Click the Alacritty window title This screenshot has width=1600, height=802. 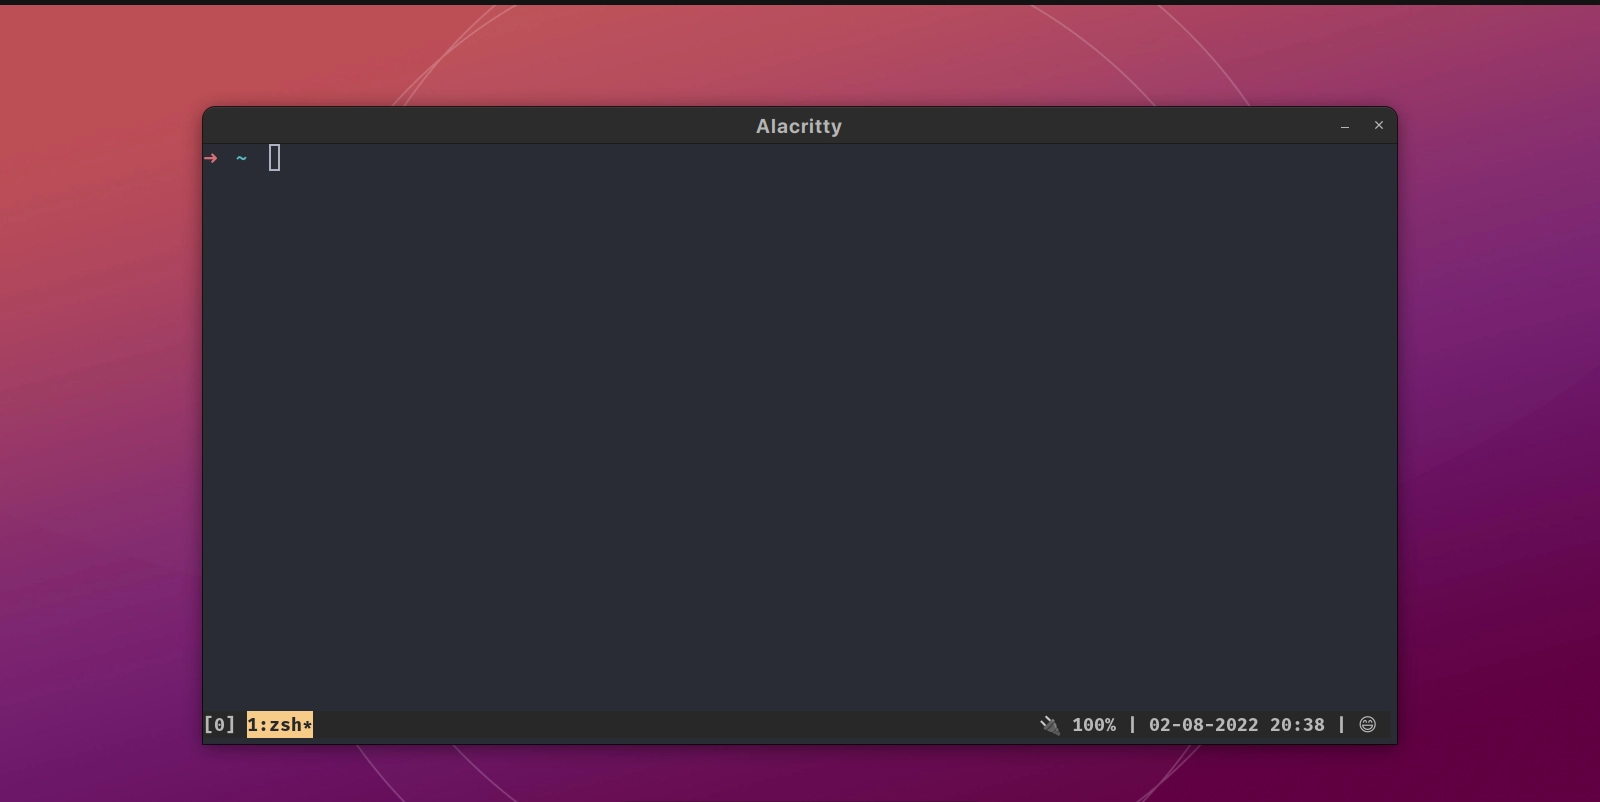(x=799, y=126)
